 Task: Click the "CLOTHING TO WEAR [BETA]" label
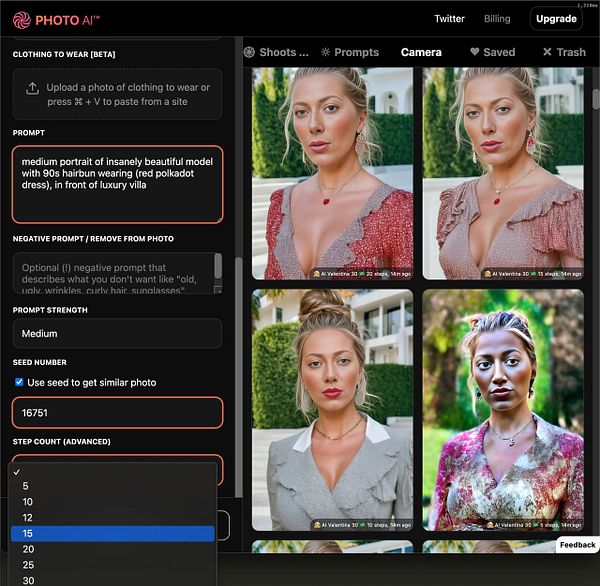point(64,54)
